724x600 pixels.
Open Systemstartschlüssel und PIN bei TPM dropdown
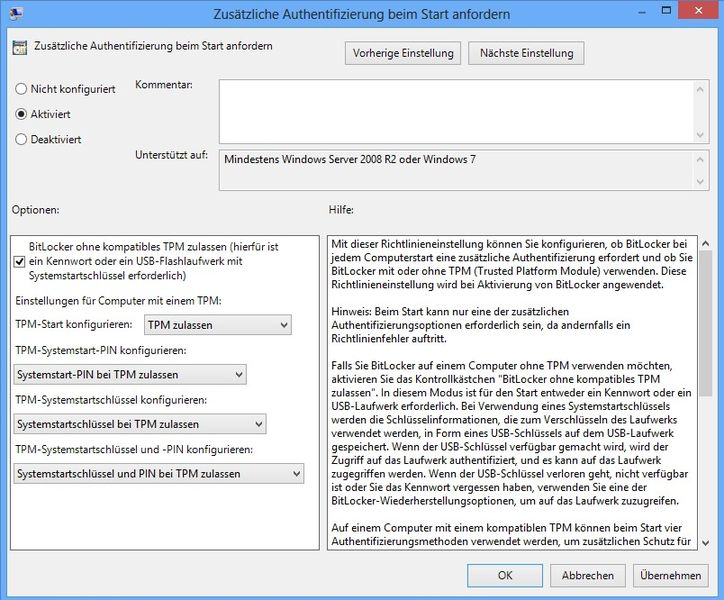click(x=158, y=473)
